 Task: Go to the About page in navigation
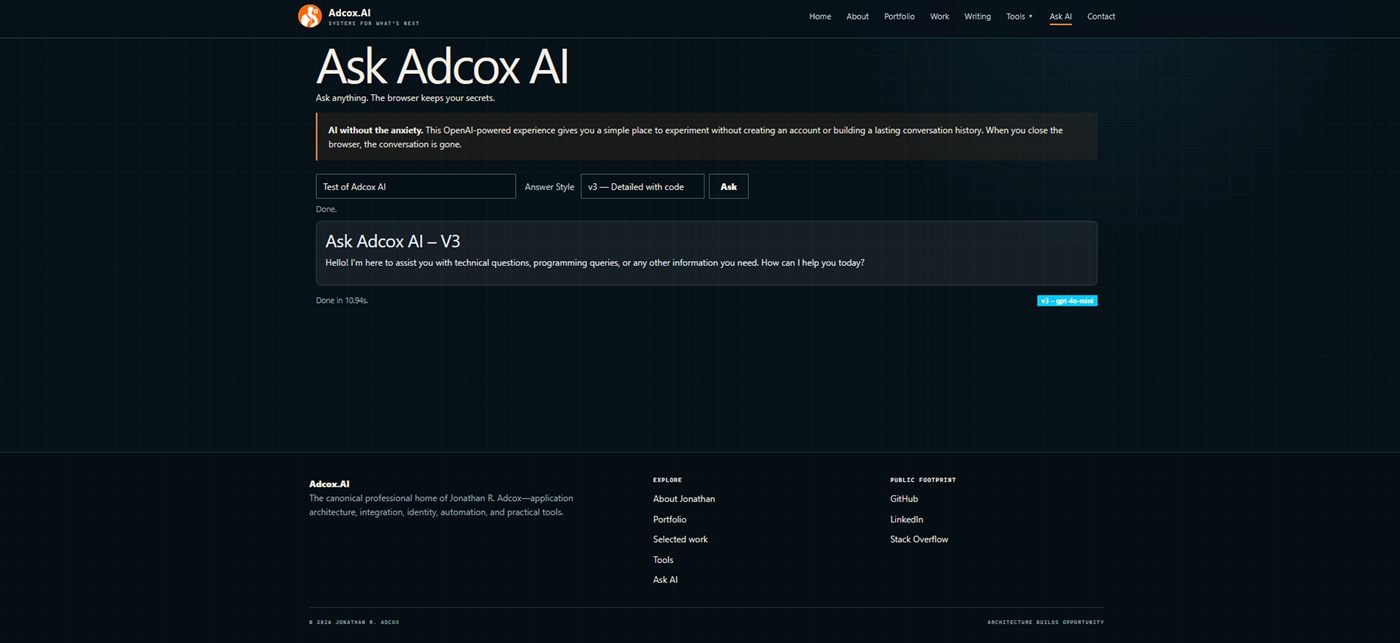pos(858,16)
